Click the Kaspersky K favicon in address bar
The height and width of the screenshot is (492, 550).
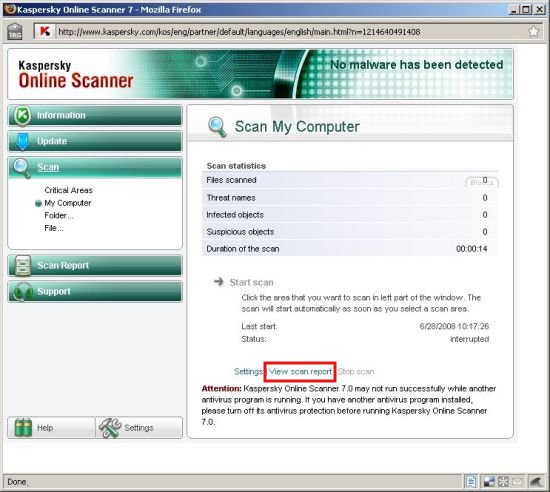45,32
